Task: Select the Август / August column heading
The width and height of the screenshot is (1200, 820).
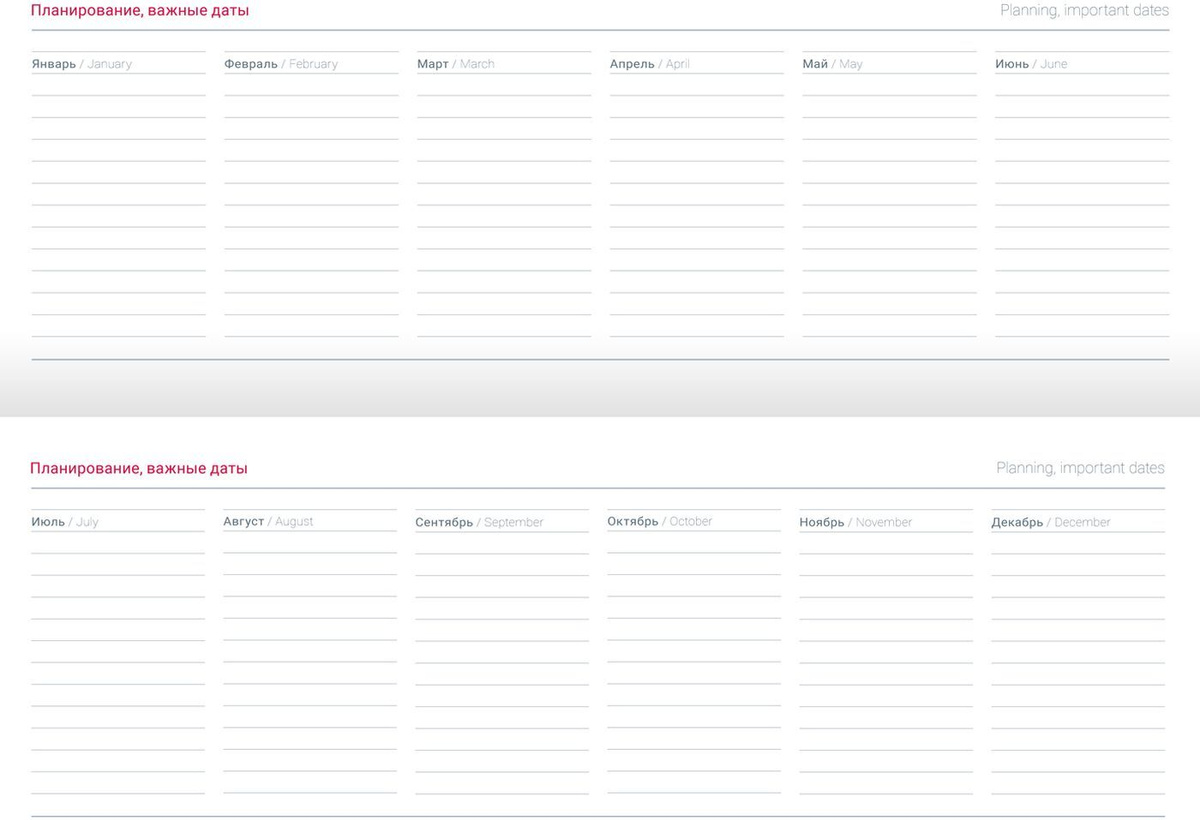Action: pyautogui.click(x=268, y=521)
